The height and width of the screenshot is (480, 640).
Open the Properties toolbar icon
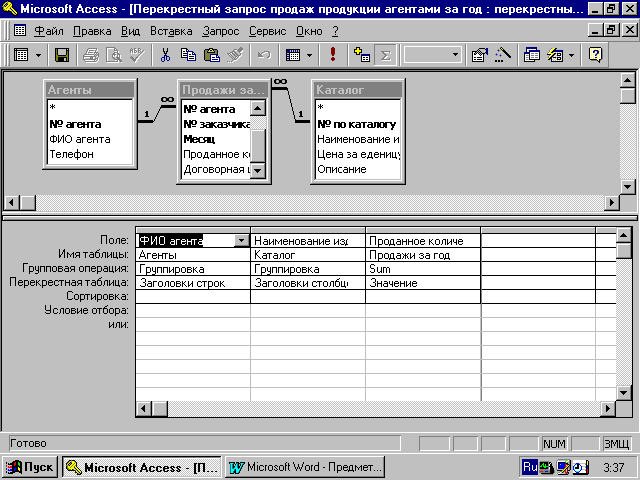tap(480, 55)
